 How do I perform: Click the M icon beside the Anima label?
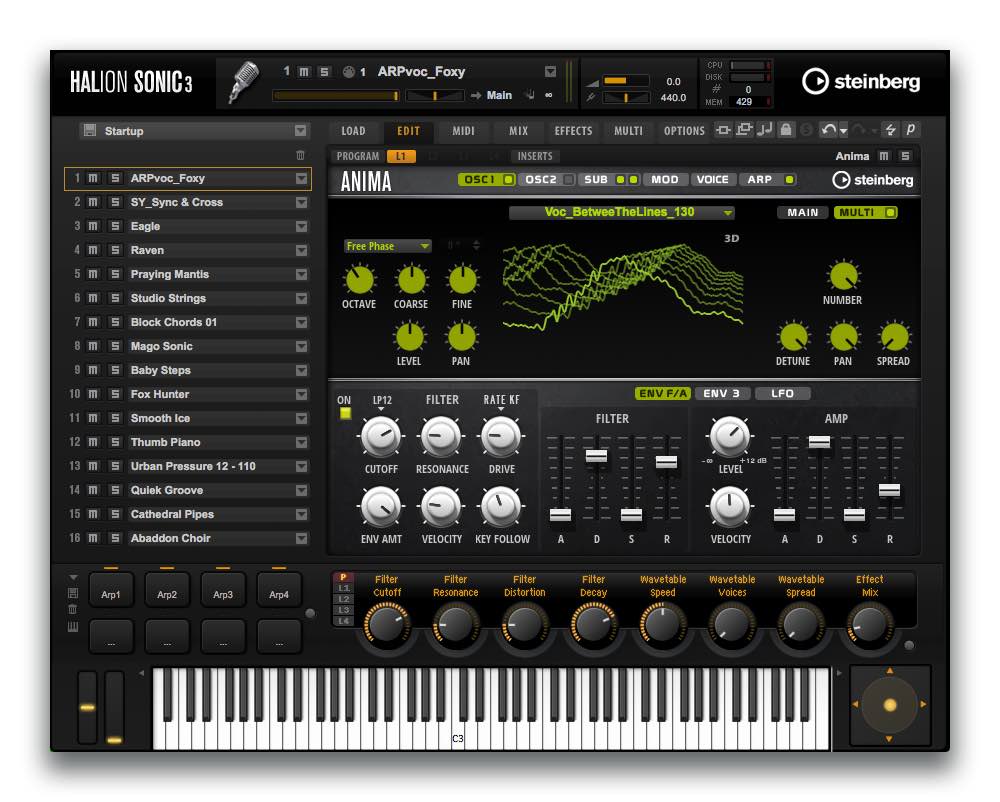pyautogui.click(x=884, y=156)
